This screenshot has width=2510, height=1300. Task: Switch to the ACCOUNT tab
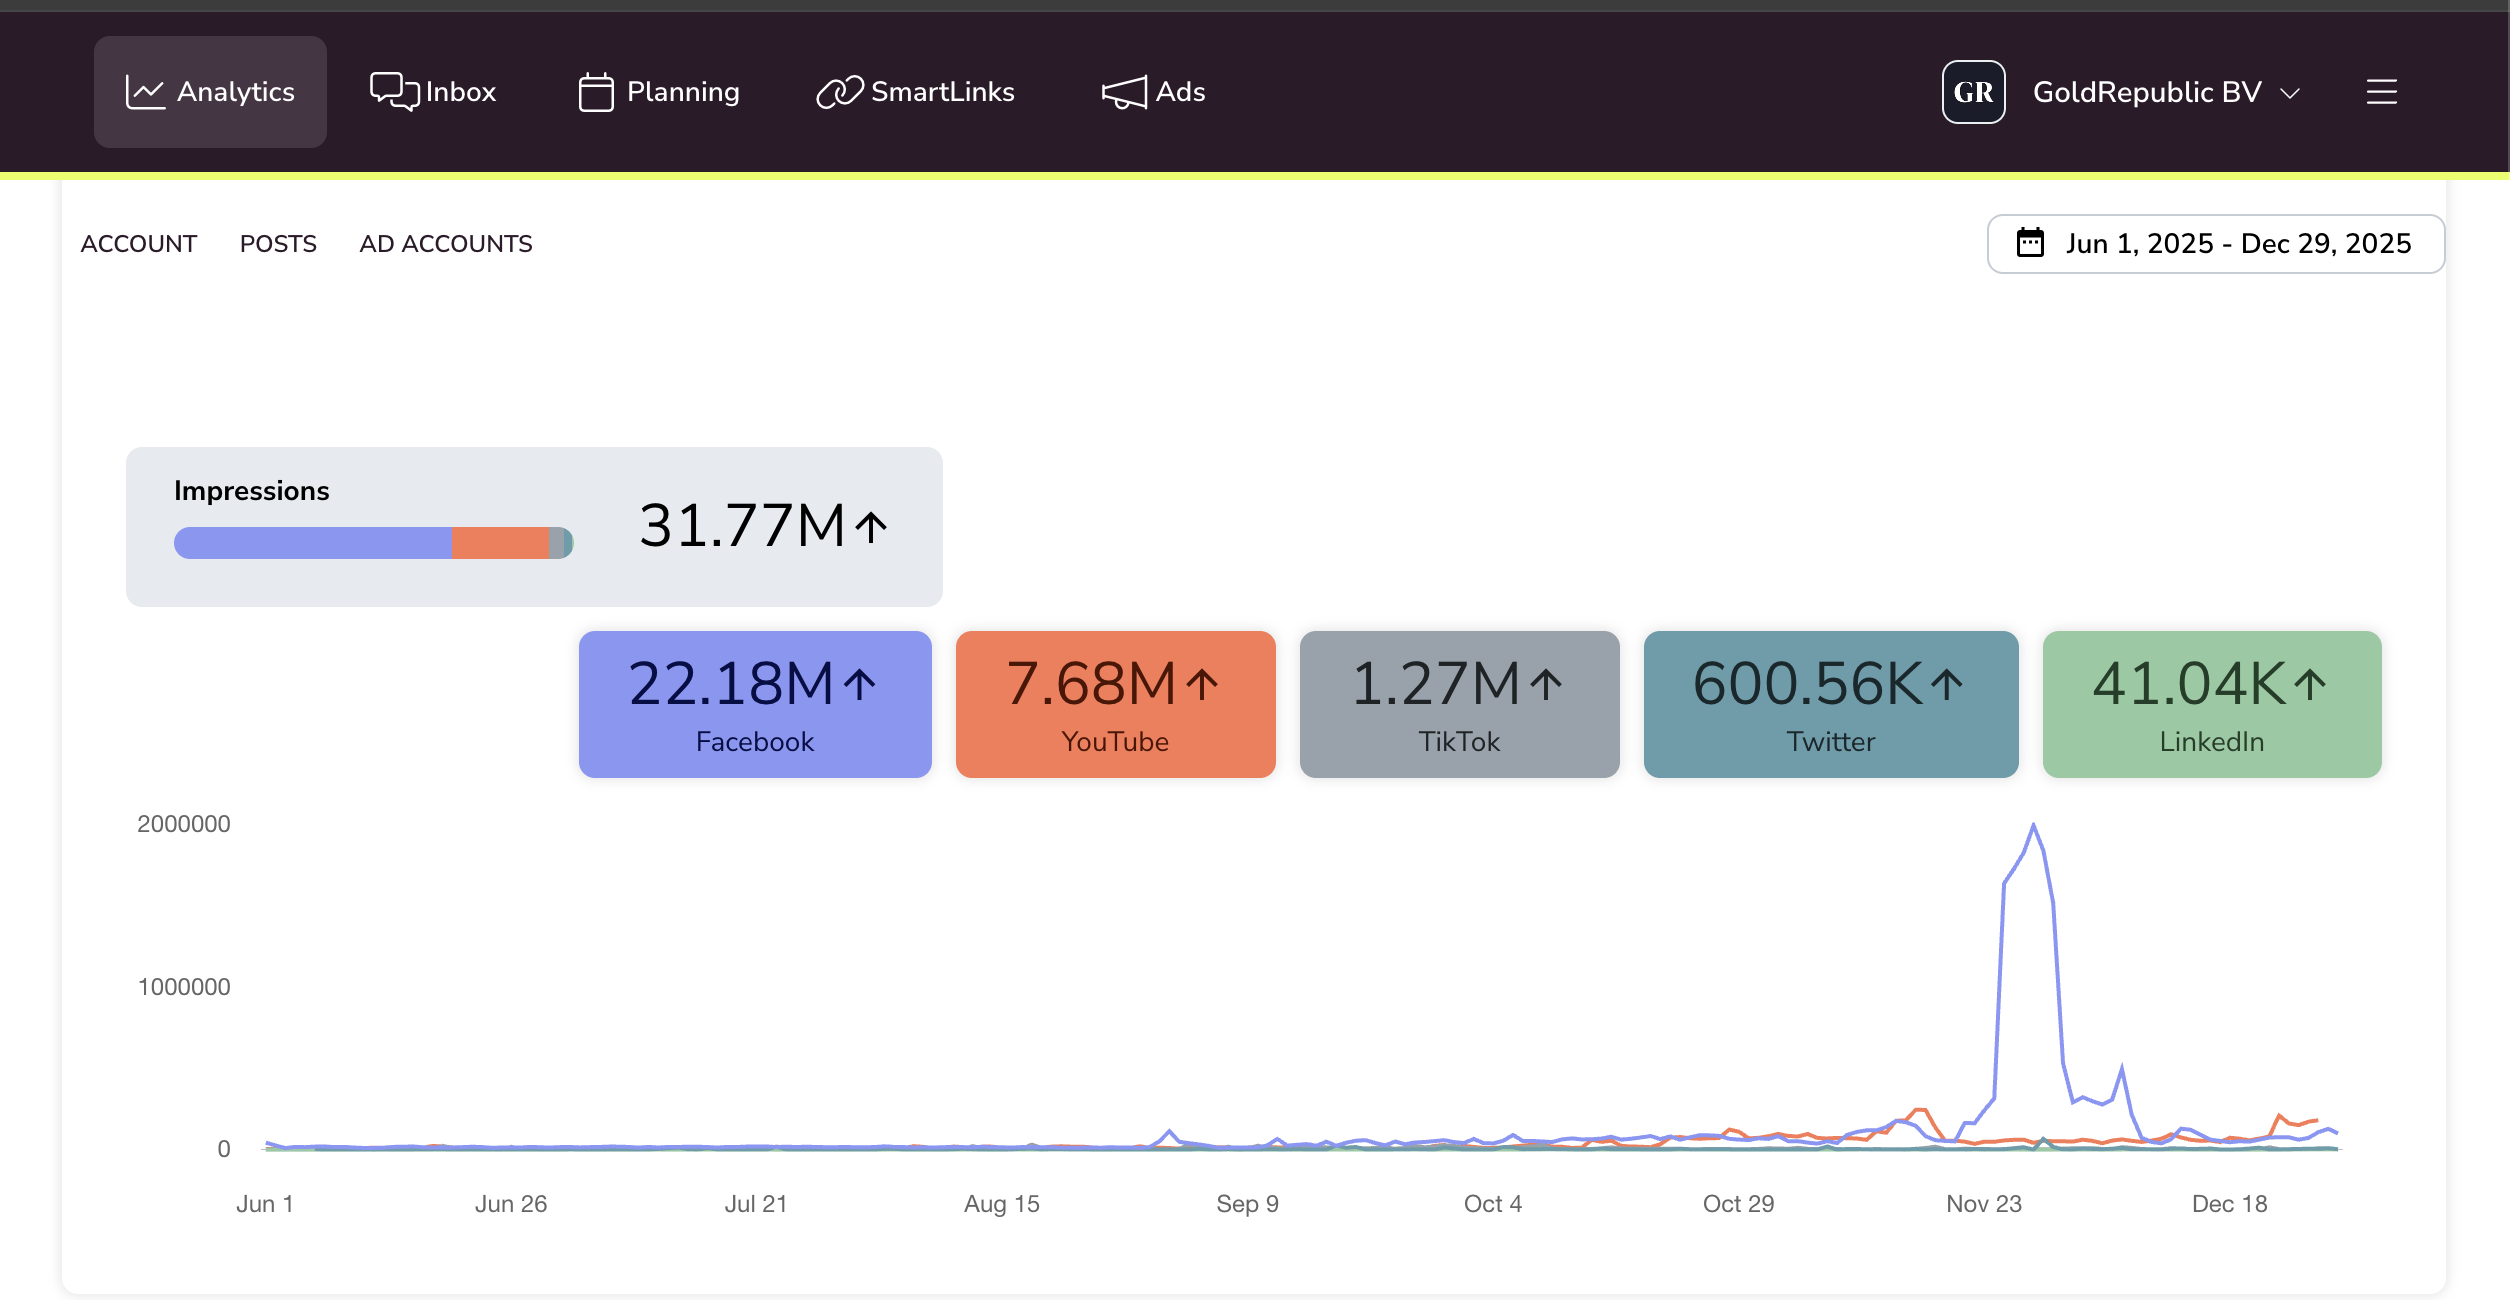point(138,244)
